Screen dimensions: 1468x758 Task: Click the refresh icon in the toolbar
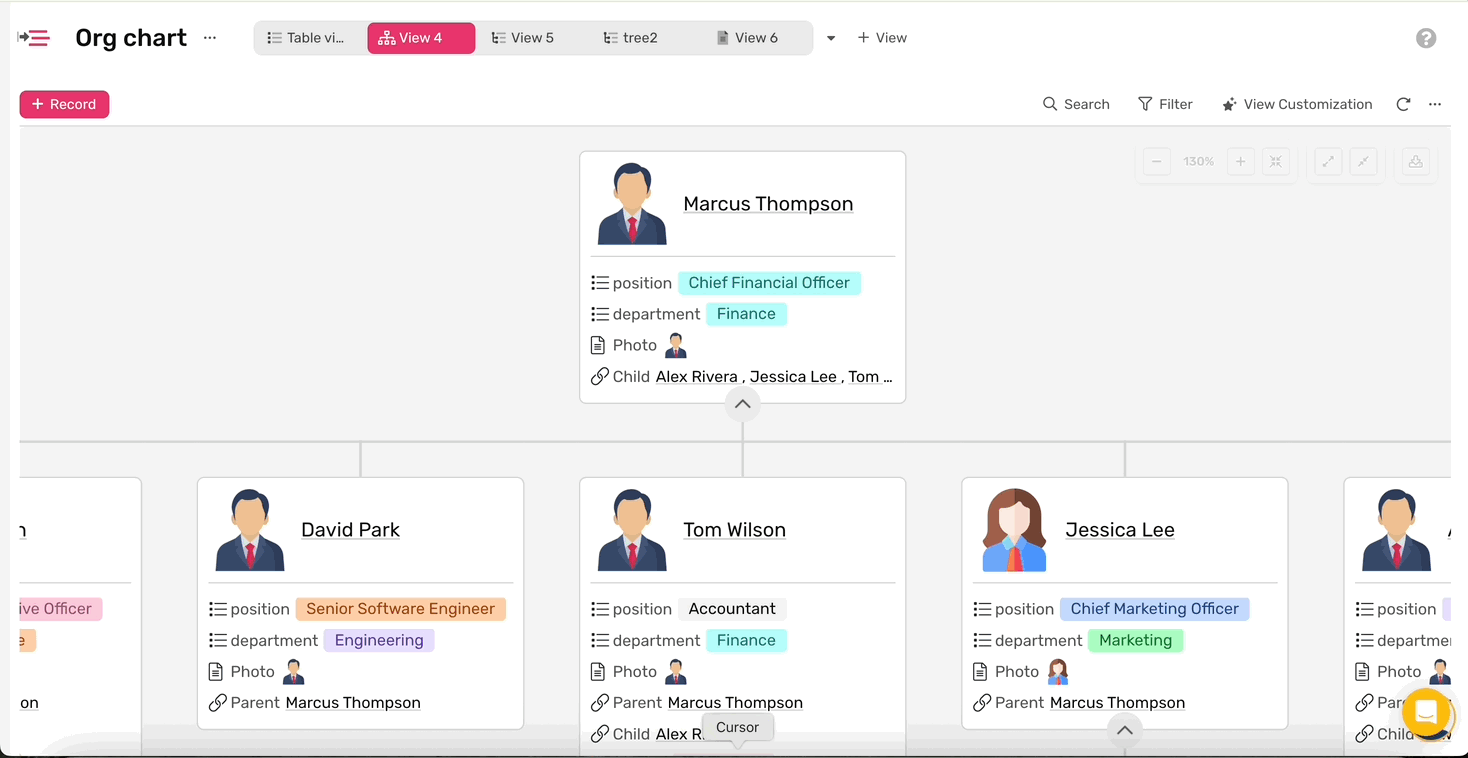(1403, 104)
